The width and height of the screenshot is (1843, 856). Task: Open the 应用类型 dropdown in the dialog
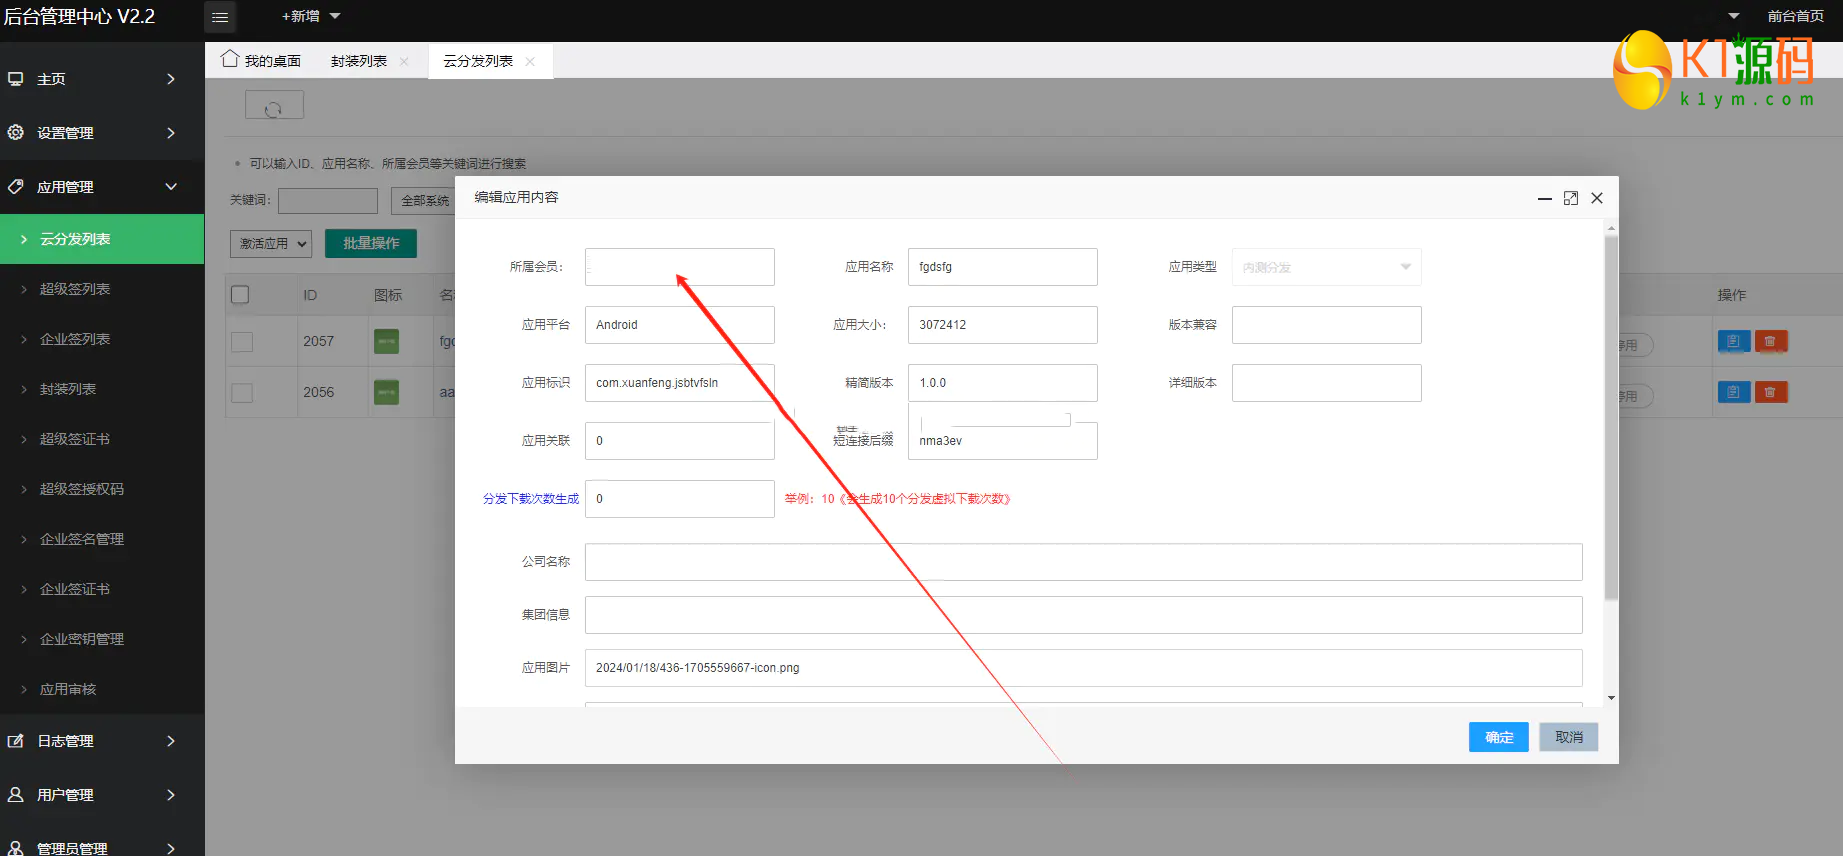1326,267
